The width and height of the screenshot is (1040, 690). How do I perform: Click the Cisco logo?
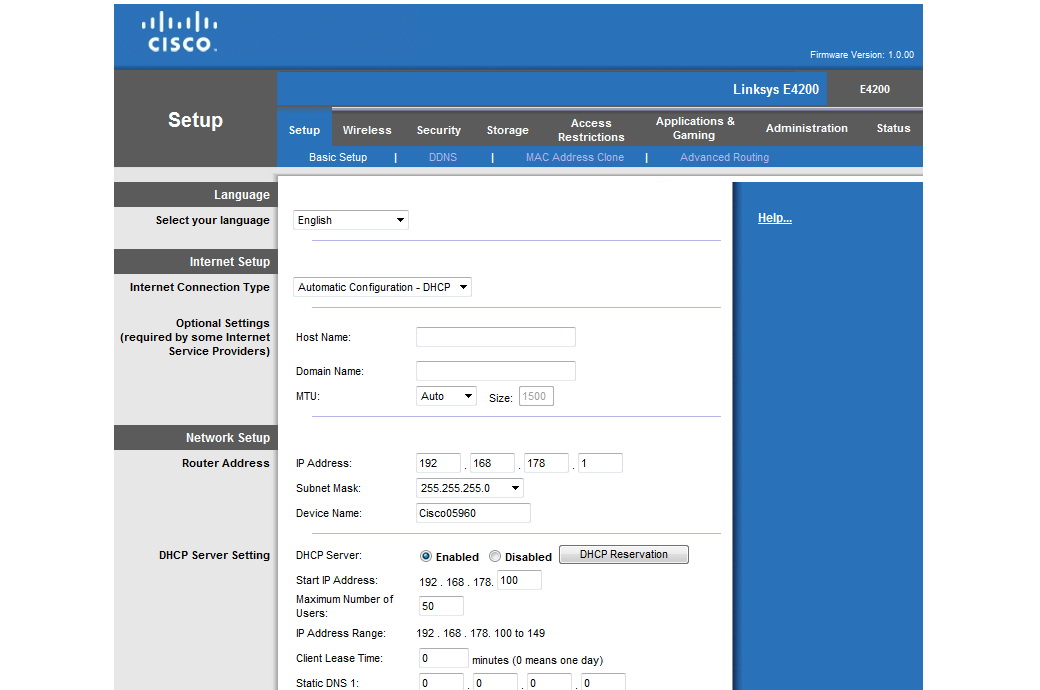[x=179, y=33]
